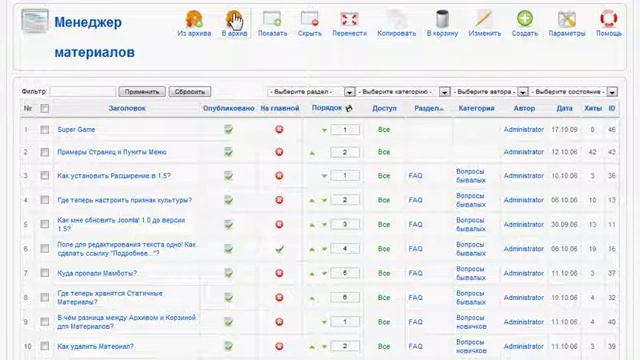640x360 pixels.
Task: Click the 'Сбросить' reset filter button
Action: tap(190, 92)
